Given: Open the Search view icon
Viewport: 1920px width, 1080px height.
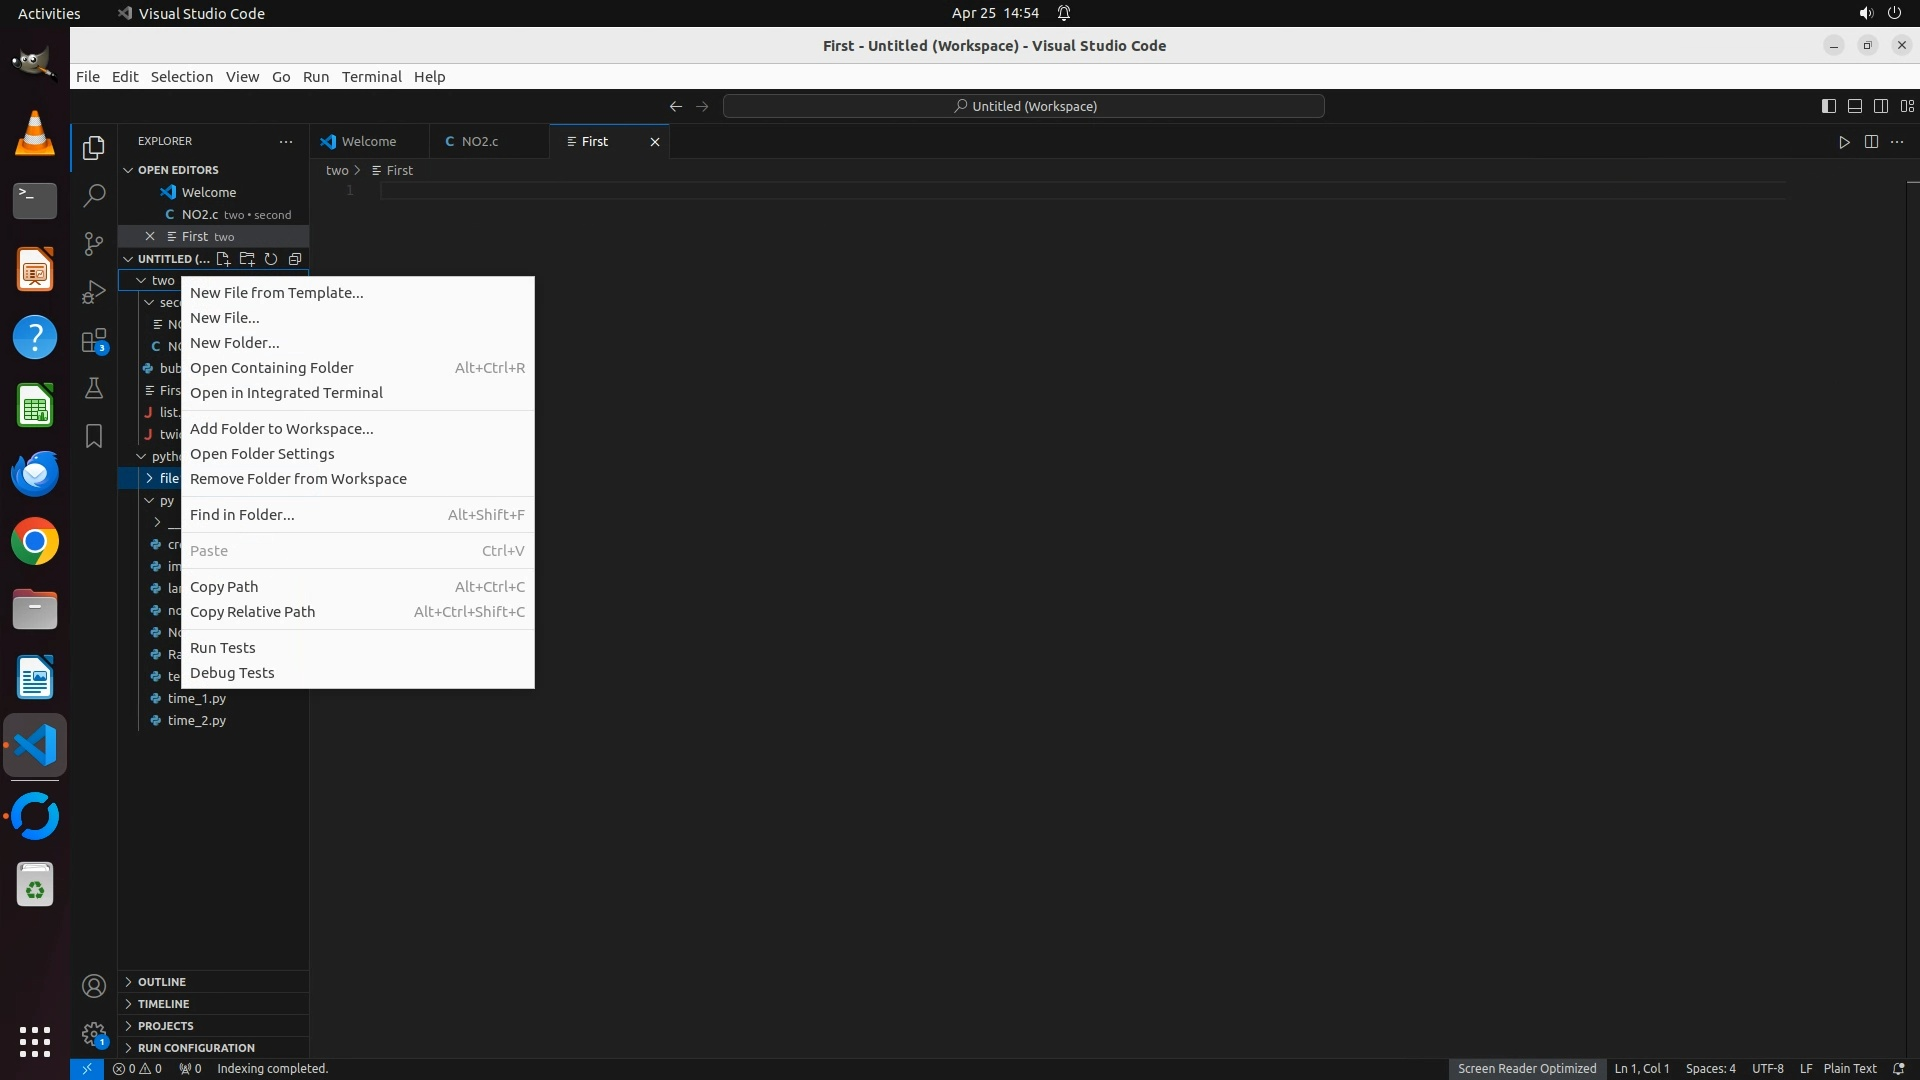Looking at the screenshot, I should click(94, 196).
